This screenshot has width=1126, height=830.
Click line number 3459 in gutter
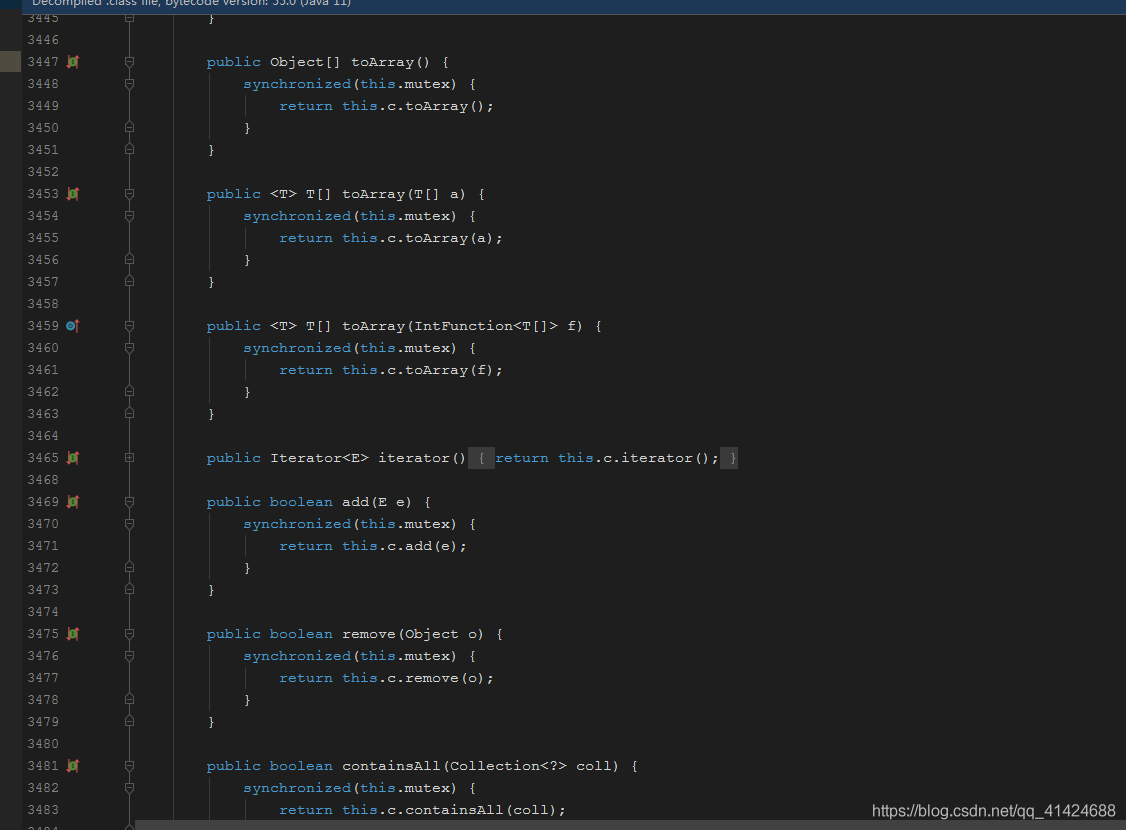tap(43, 326)
